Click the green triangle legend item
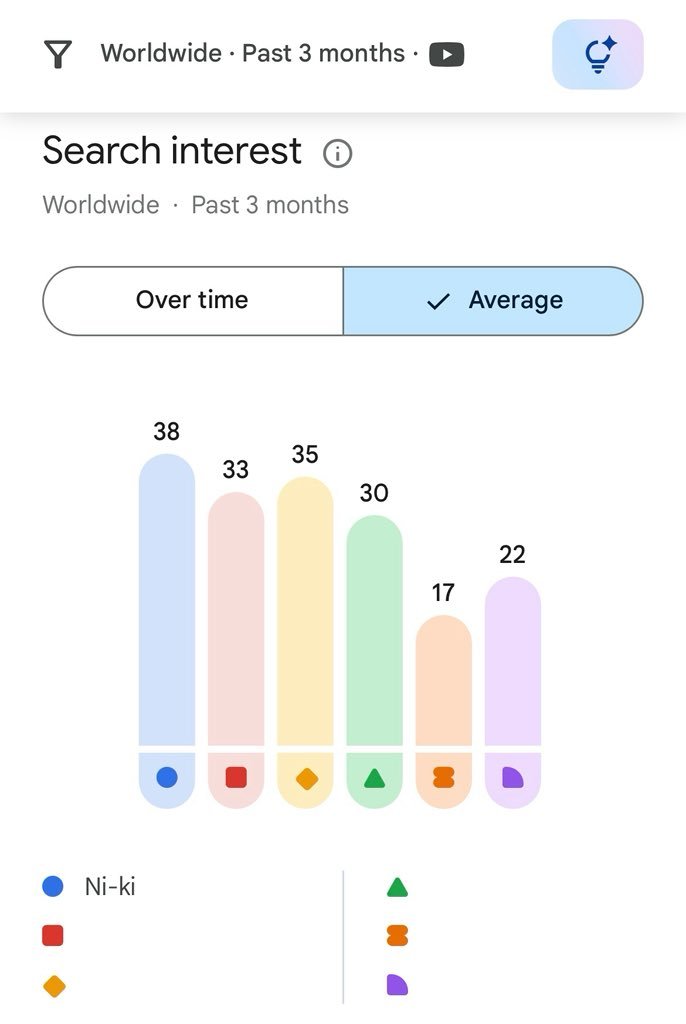 (x=397, y=887)
